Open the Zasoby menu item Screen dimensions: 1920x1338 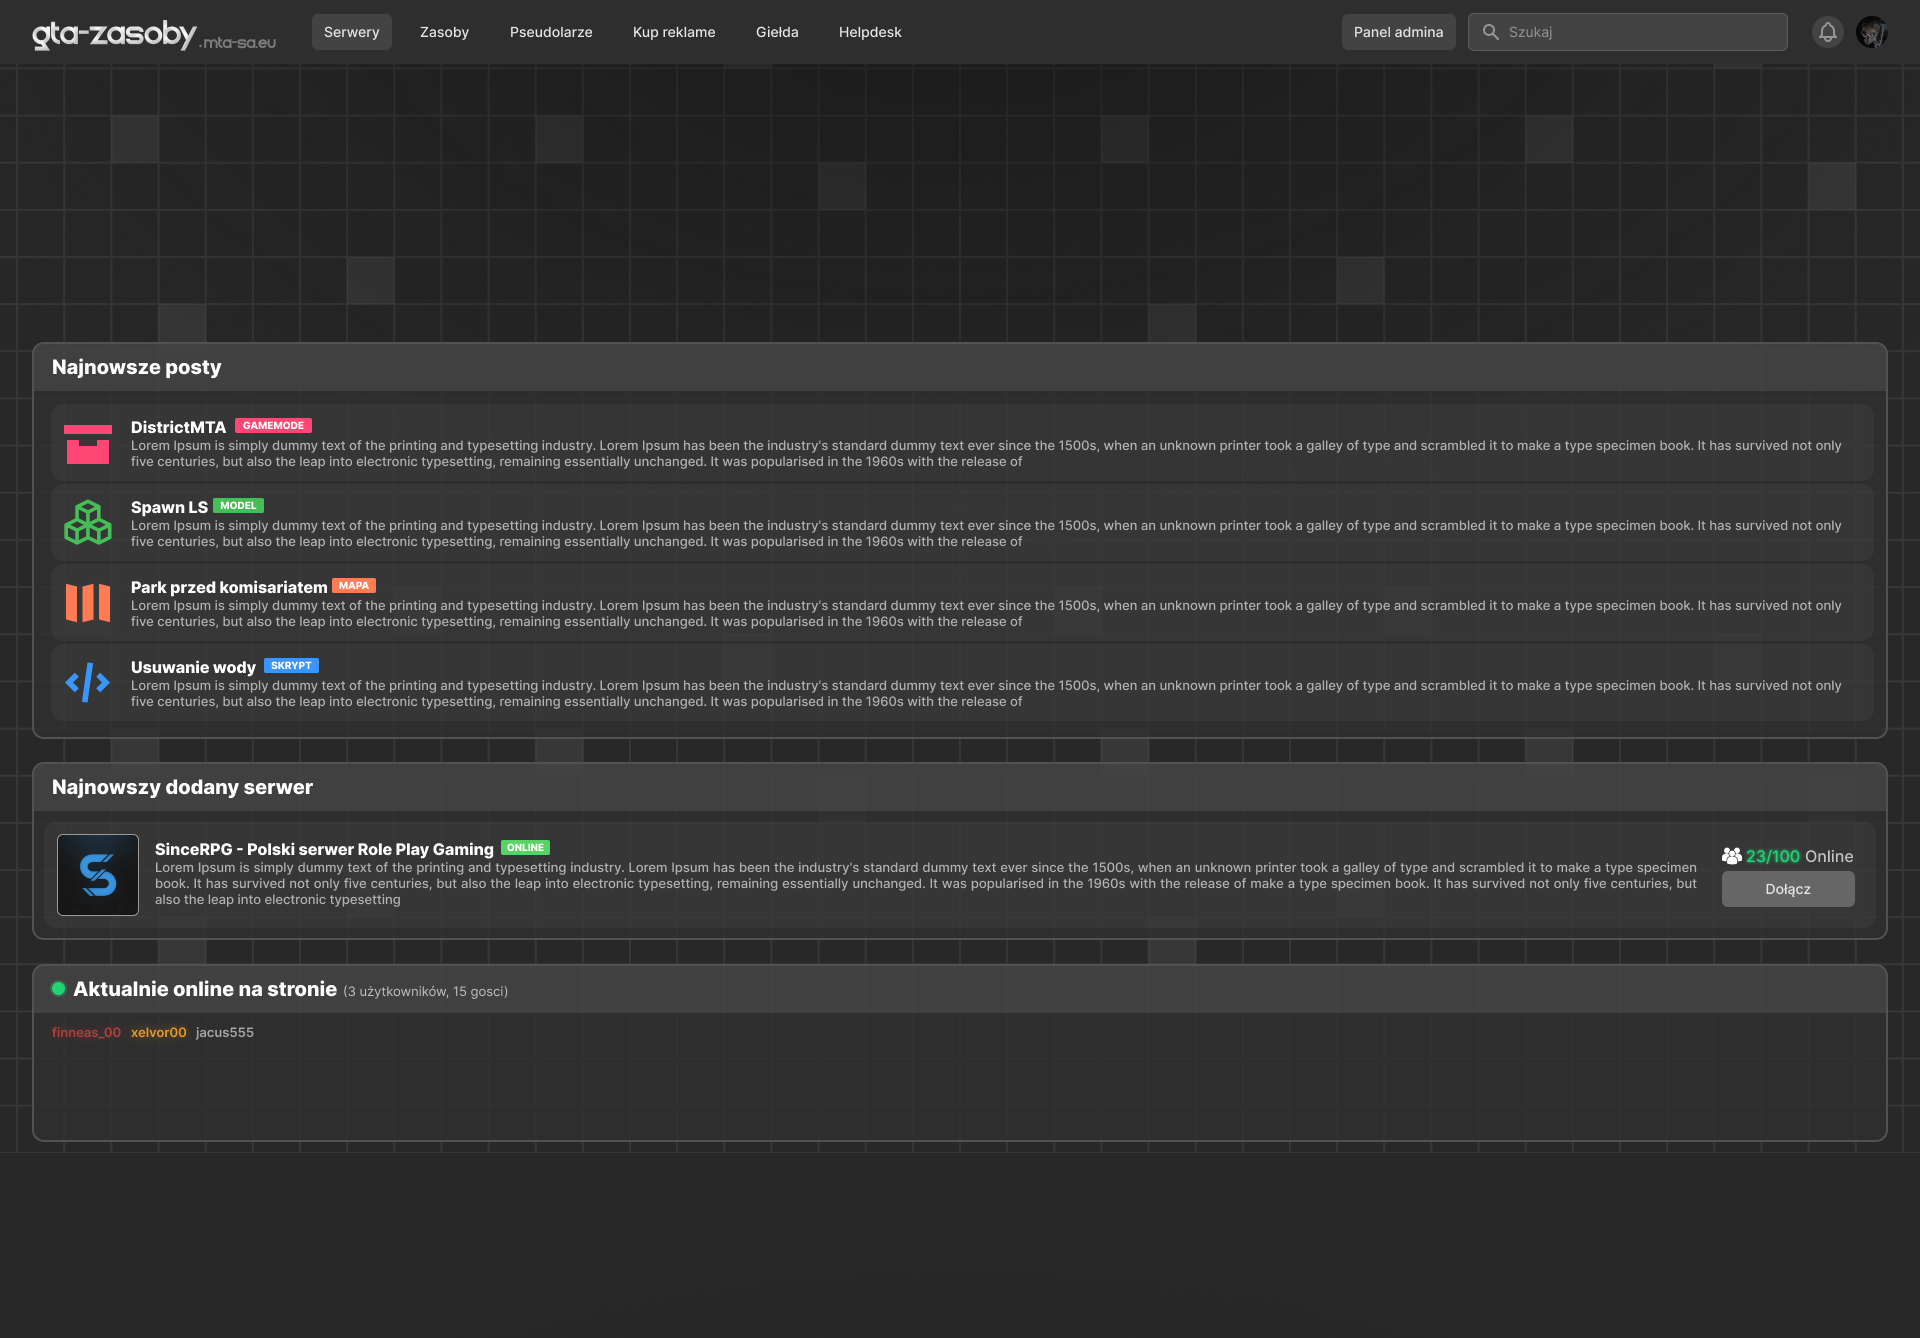coord(444,32)
